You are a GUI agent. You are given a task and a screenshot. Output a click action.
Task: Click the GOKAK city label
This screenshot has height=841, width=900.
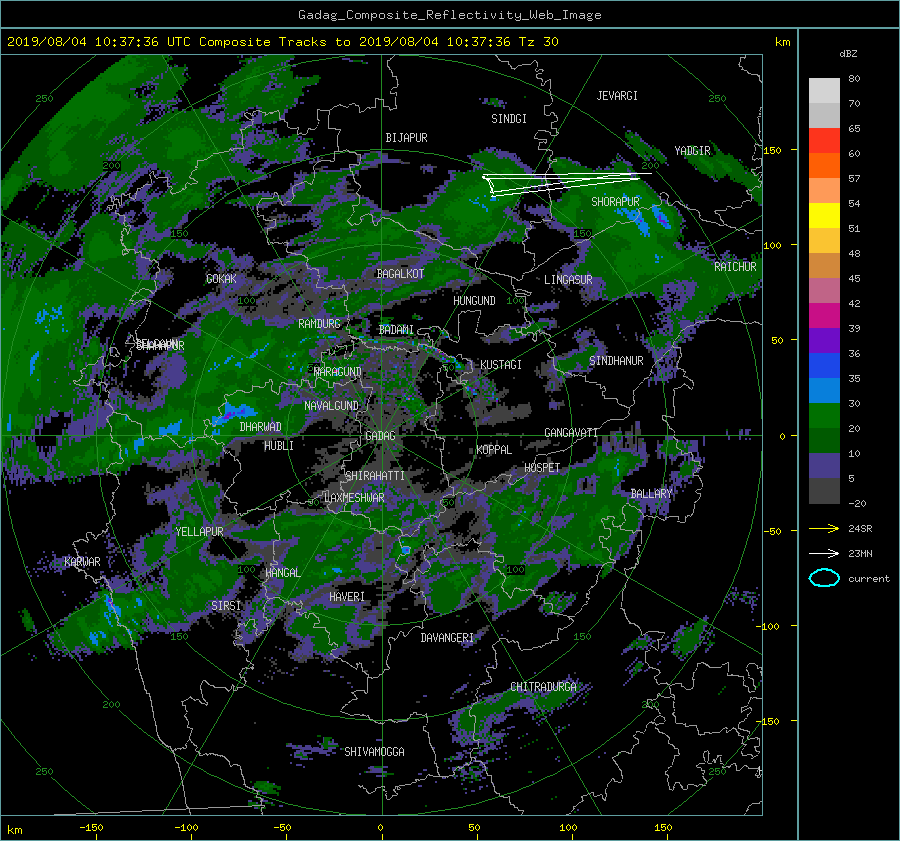(x=221, y=278)
